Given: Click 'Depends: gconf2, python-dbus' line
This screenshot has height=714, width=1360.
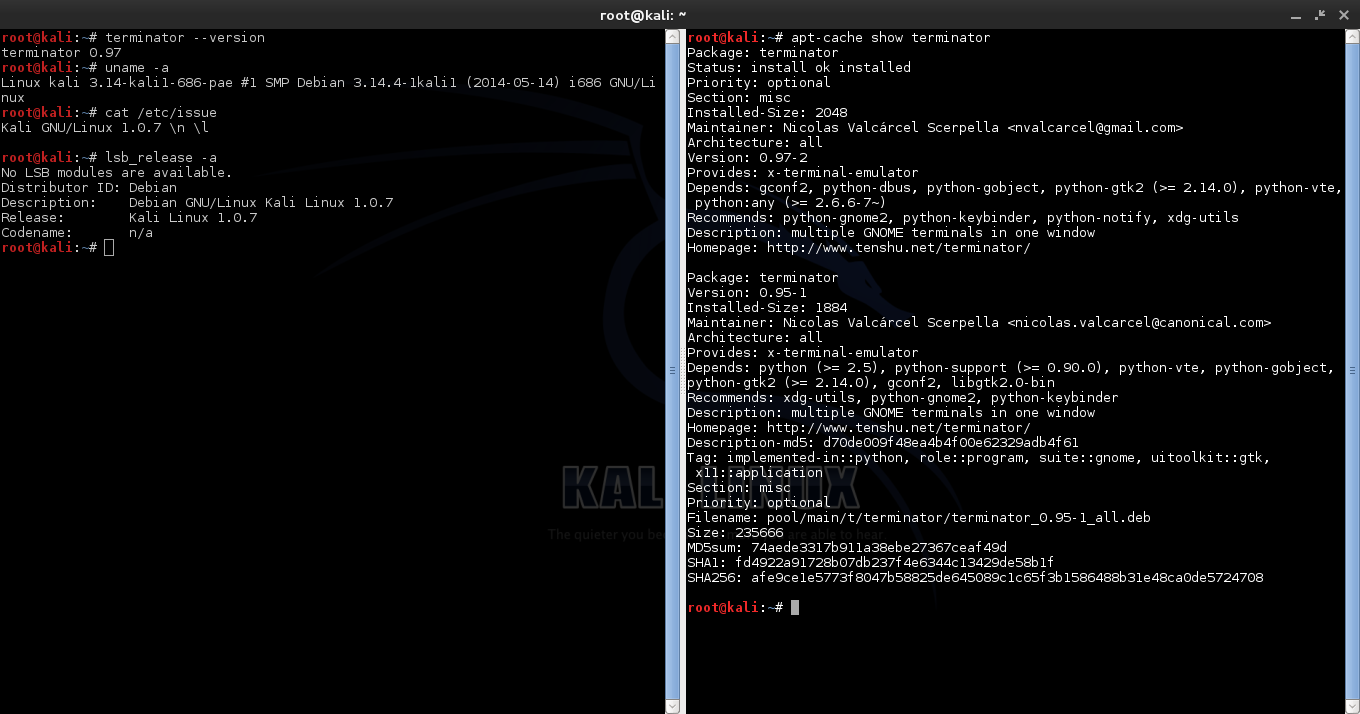Looking at the screenshot, I should tap(1015, 188).
